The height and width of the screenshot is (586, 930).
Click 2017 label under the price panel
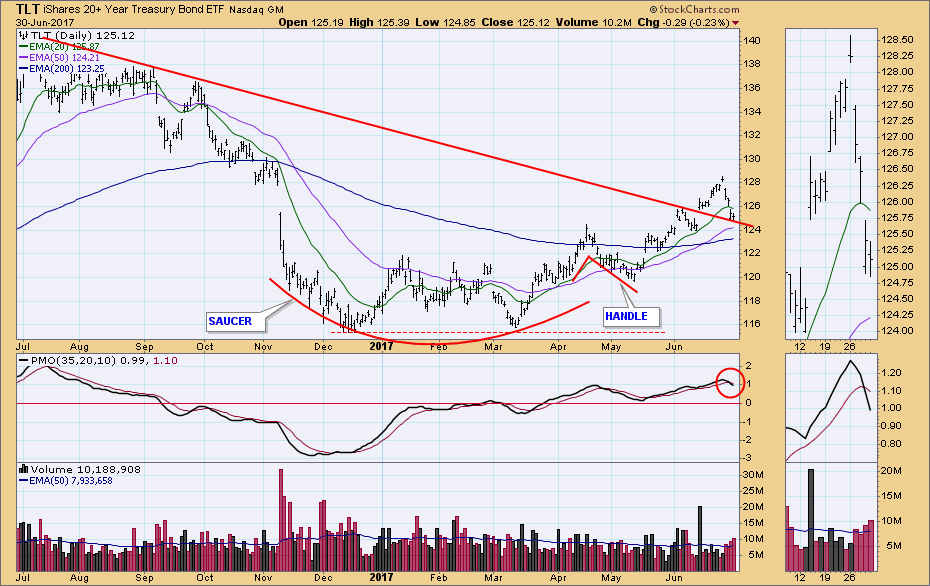[x=381, y=346]
